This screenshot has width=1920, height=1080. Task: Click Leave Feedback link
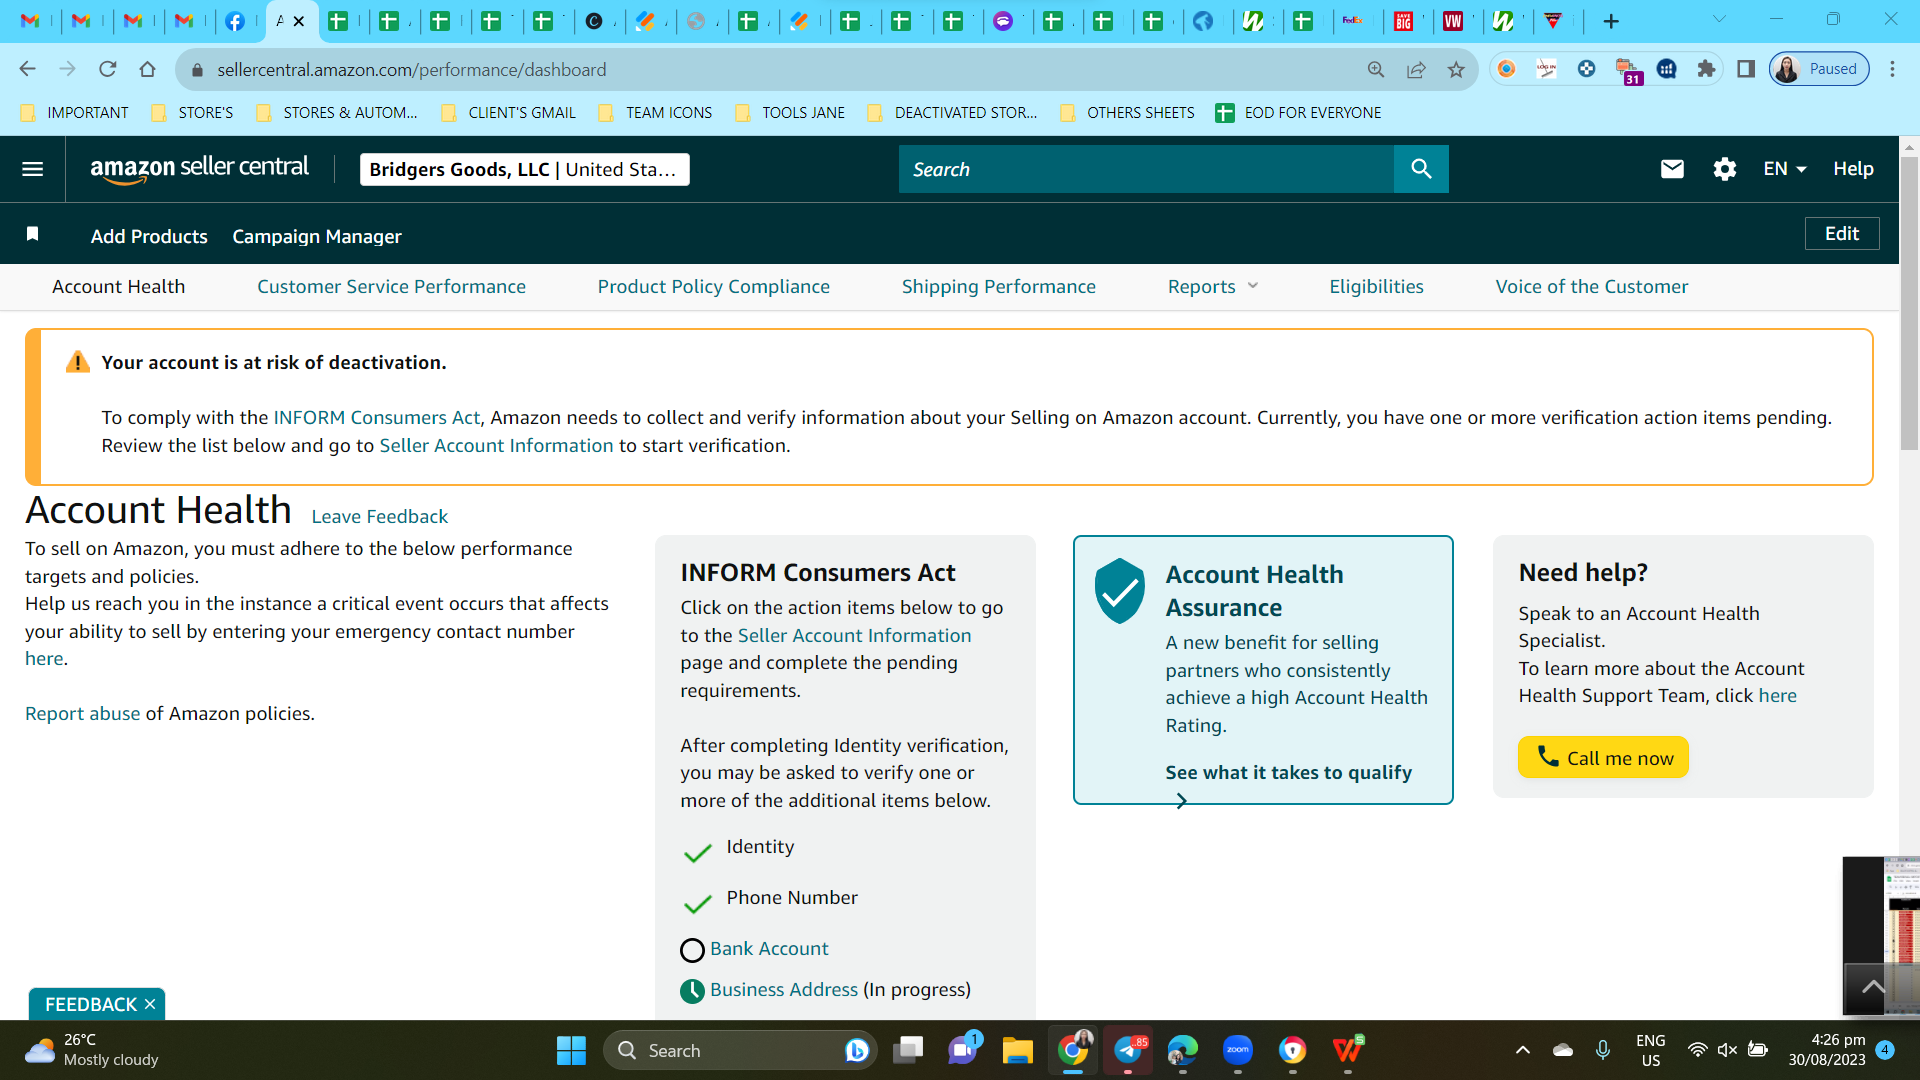click(379, 517)
